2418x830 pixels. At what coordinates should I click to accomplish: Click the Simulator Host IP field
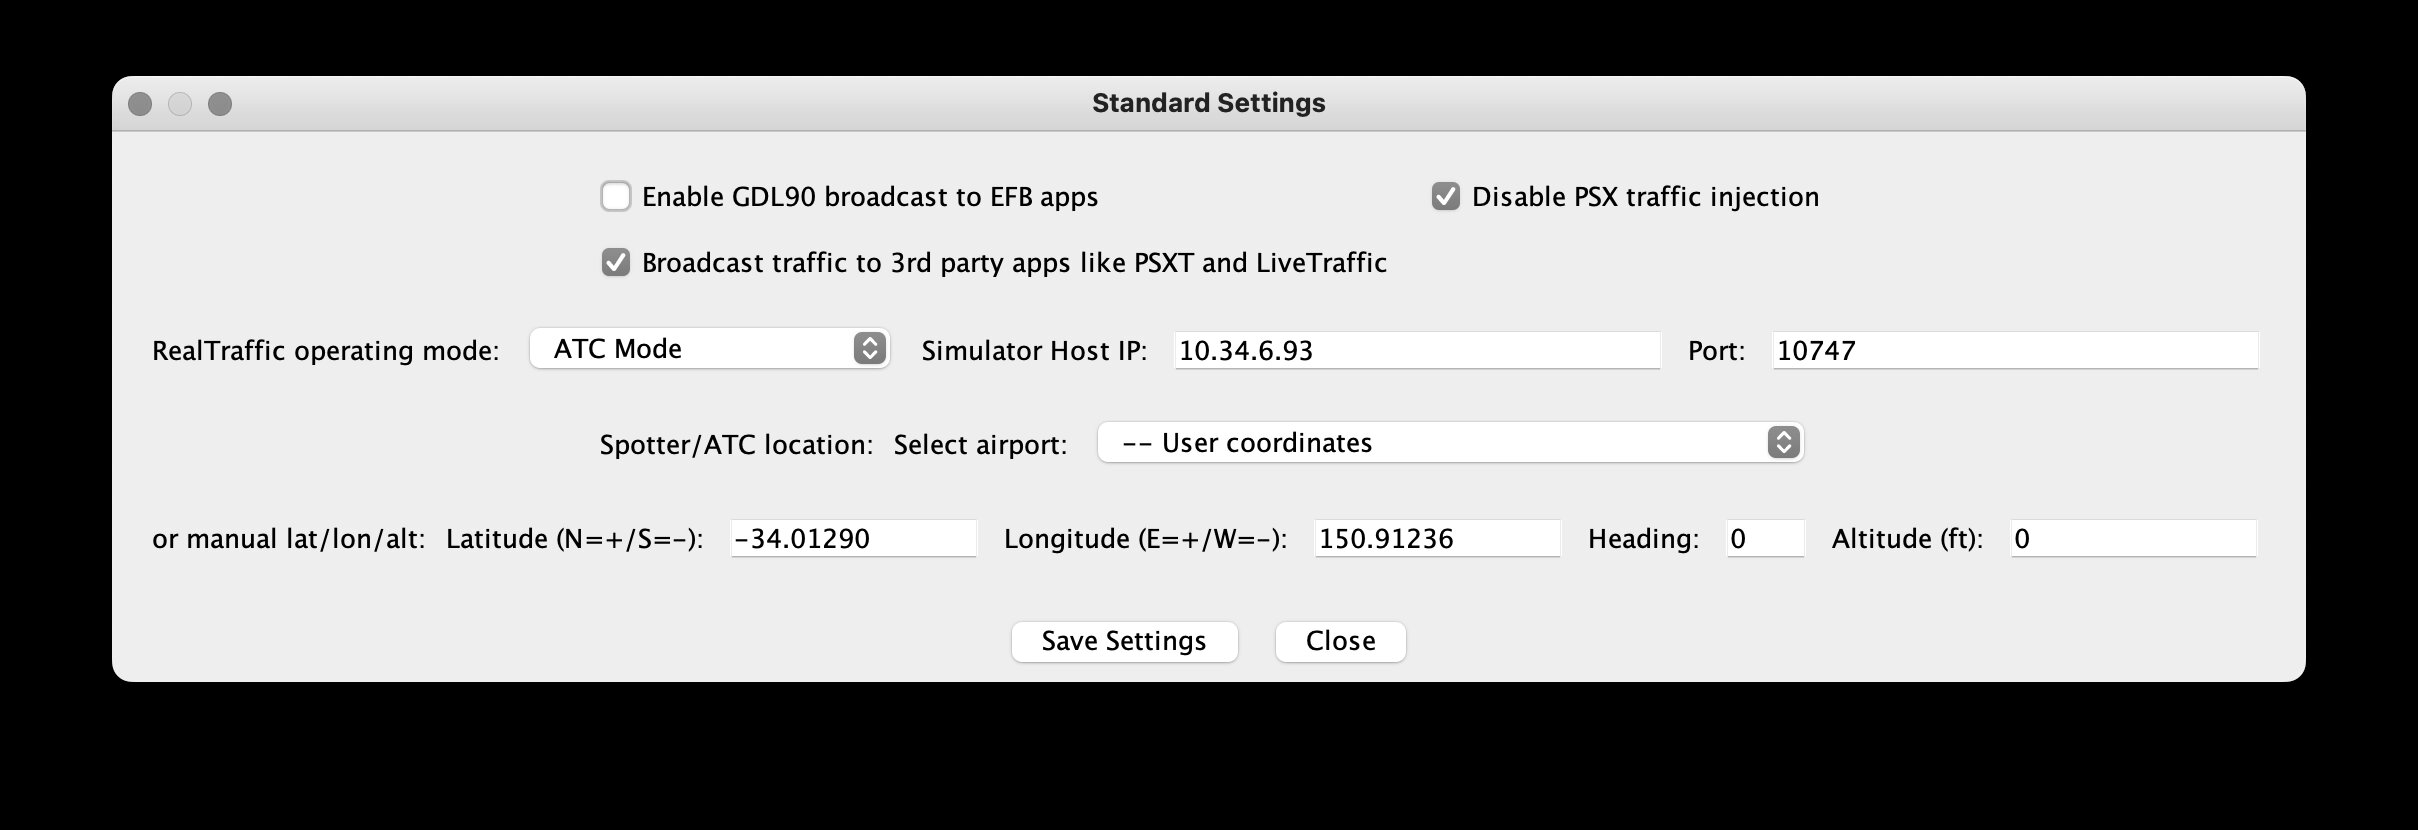(x=1416, y=350)
